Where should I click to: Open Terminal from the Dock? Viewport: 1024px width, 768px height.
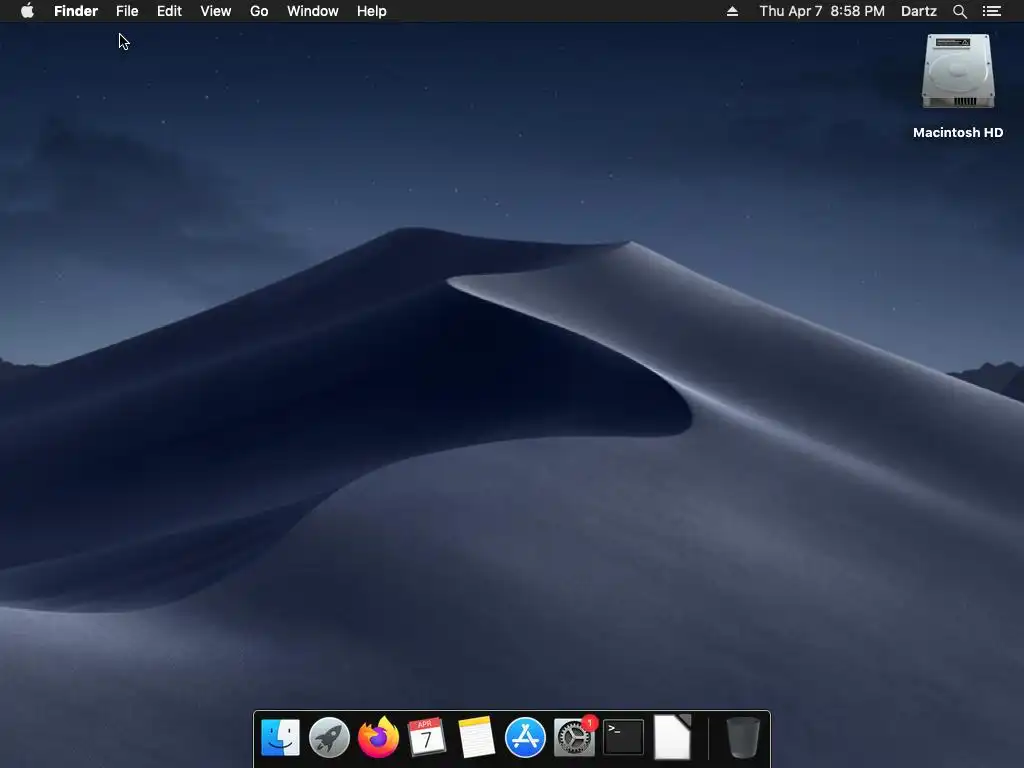coord(623,737)
